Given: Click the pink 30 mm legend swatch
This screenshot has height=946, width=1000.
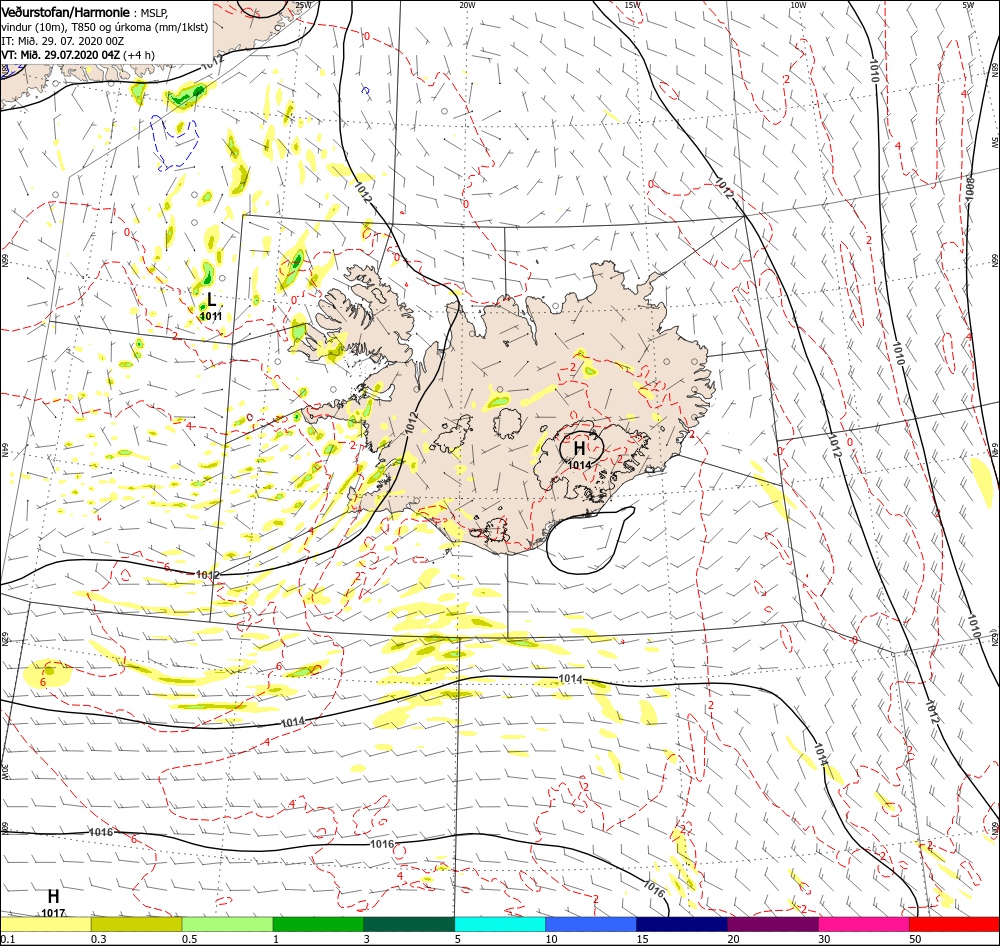Looking at the screenshot, I should [864, 924].
